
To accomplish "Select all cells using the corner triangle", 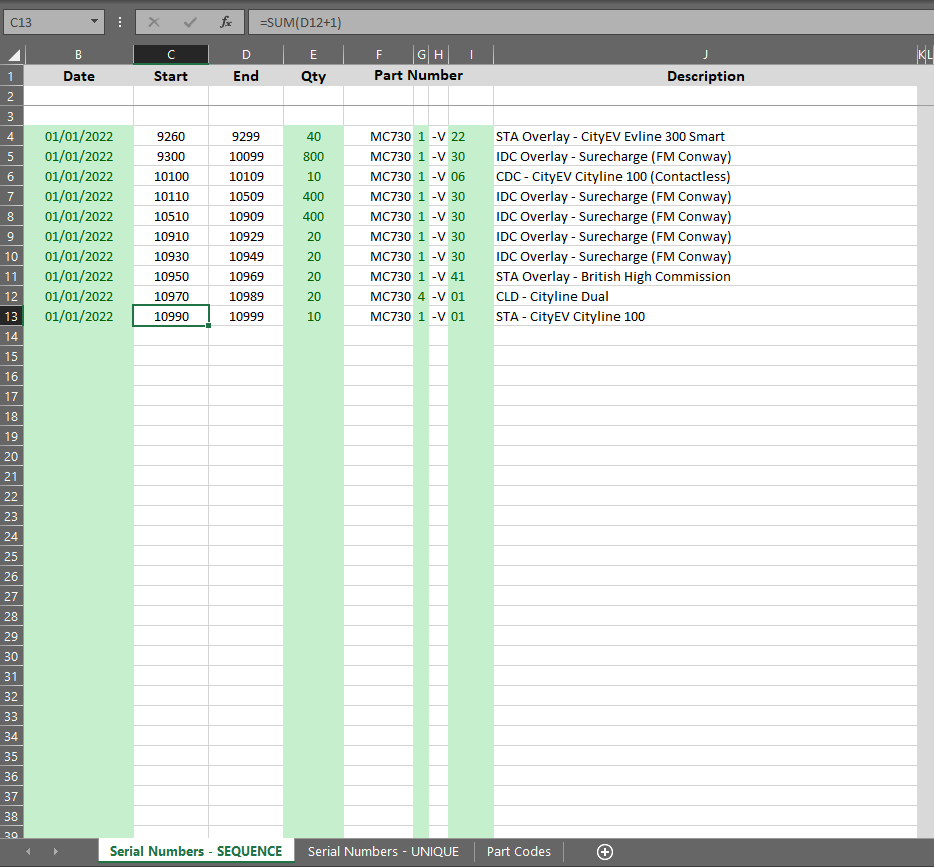I will (12, 54).
